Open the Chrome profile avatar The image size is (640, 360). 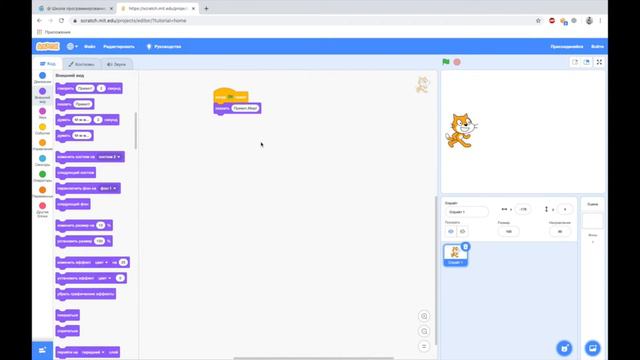589,20
